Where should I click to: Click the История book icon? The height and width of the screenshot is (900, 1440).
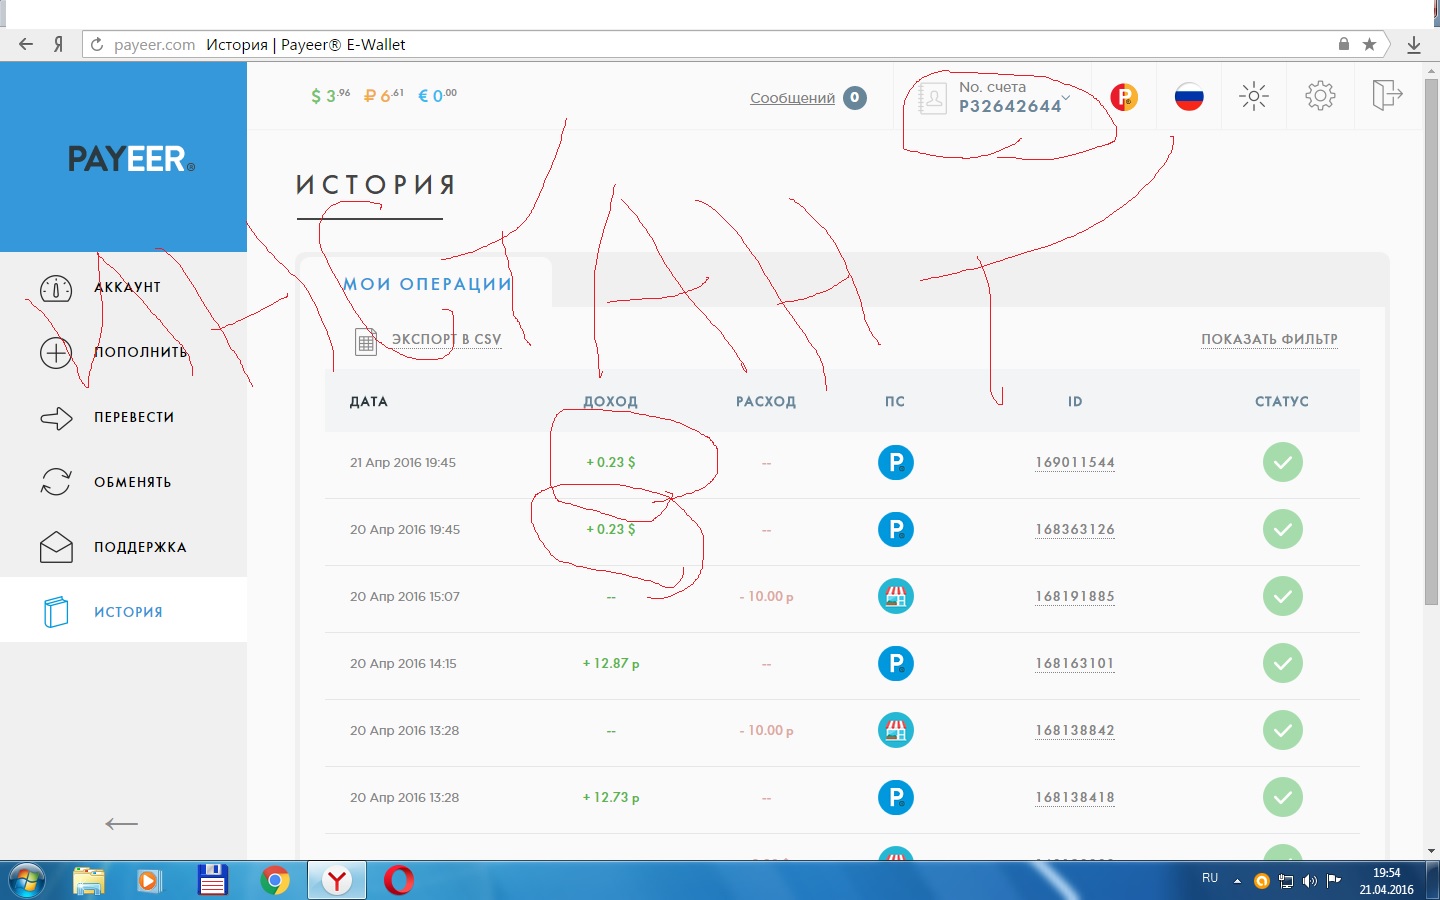(56, 612)
